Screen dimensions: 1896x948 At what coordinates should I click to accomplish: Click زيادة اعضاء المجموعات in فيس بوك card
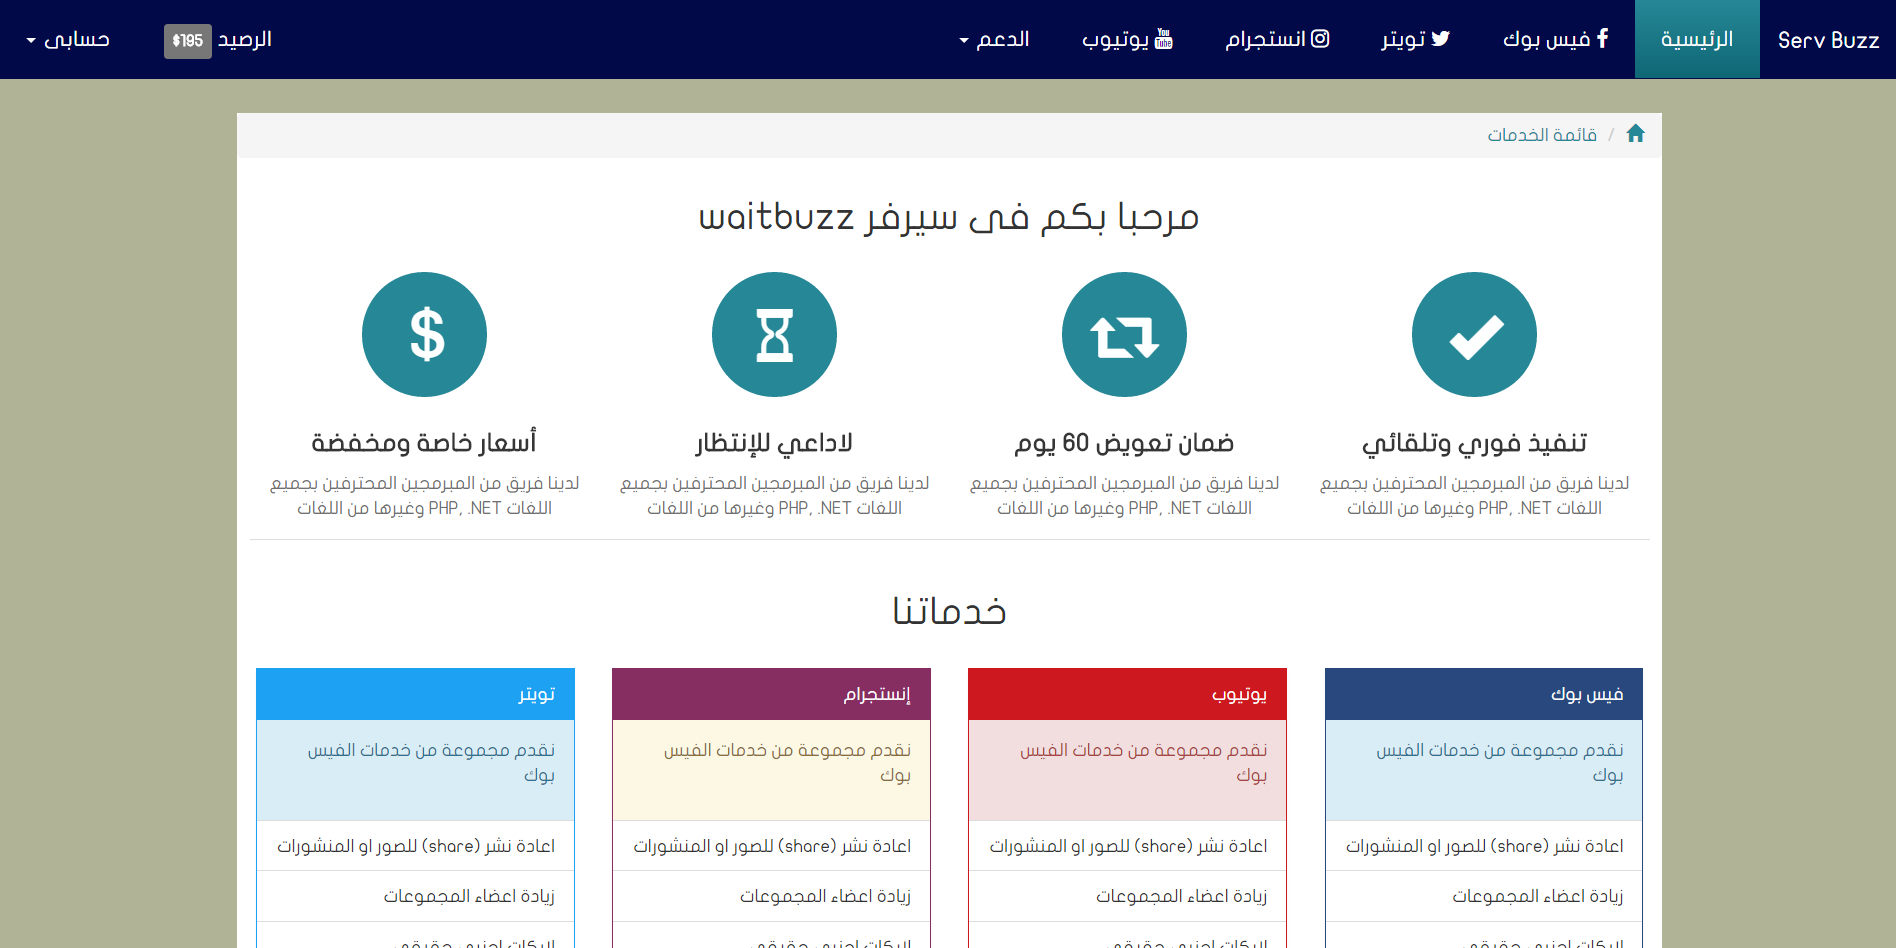pyautogui.click(x=1484, y=896)
